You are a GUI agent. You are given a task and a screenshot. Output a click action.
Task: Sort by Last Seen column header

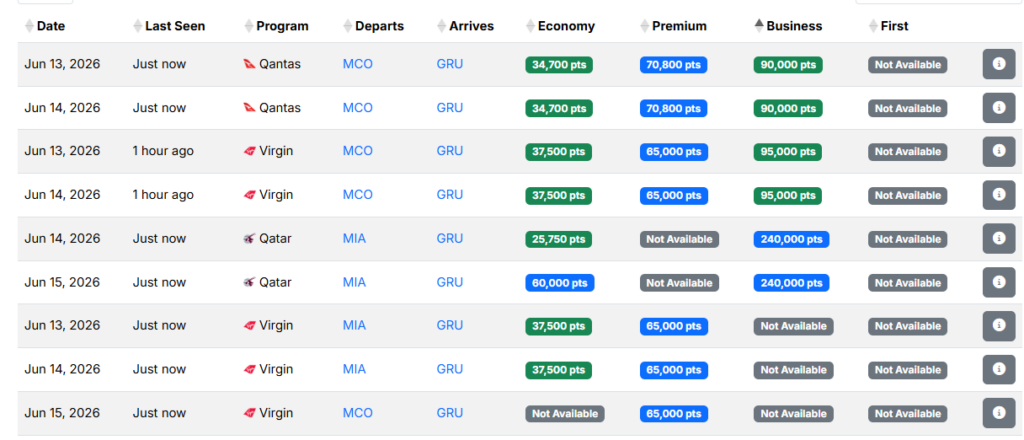(x=174, y=26)
